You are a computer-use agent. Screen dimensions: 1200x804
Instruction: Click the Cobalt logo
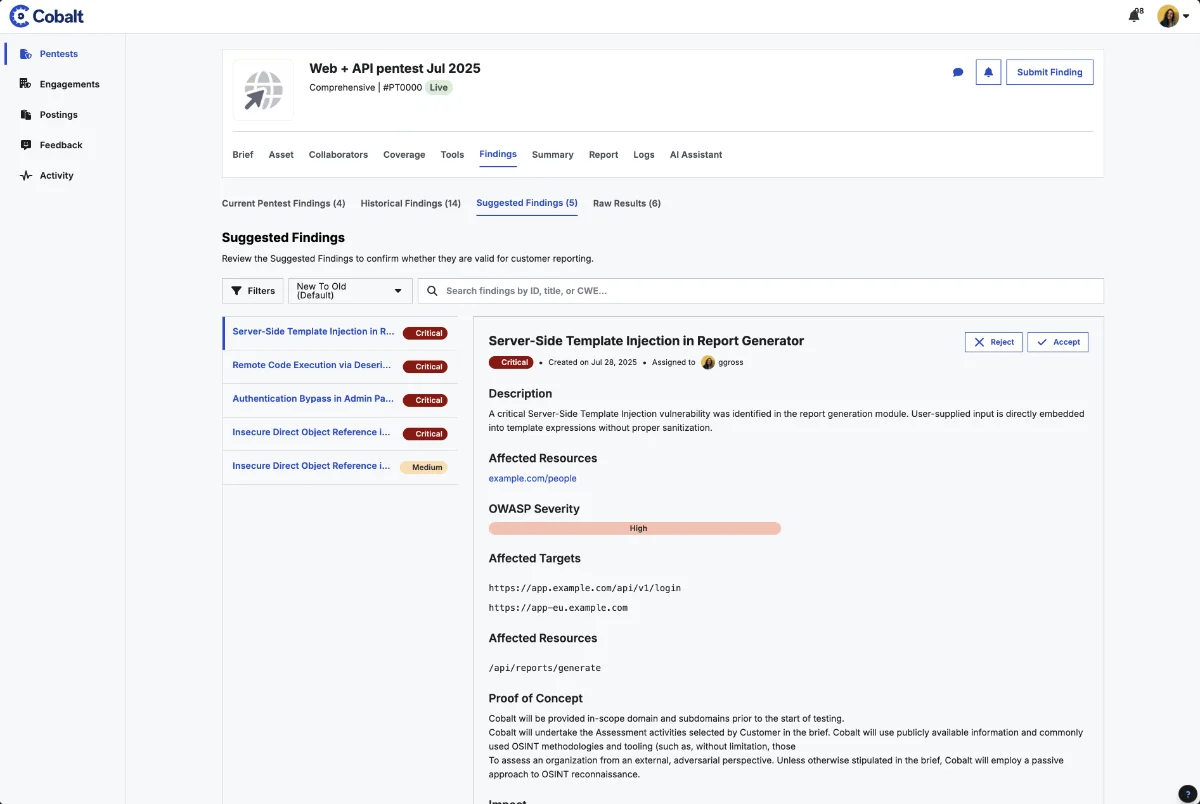point(47,16)
